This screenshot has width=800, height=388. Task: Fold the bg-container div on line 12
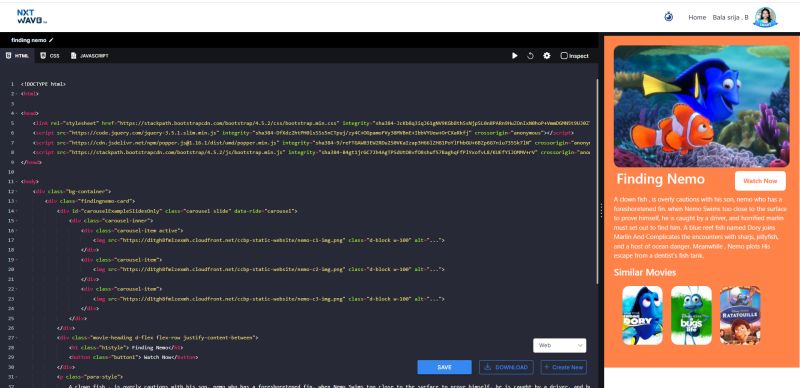(x=17, y=191)
